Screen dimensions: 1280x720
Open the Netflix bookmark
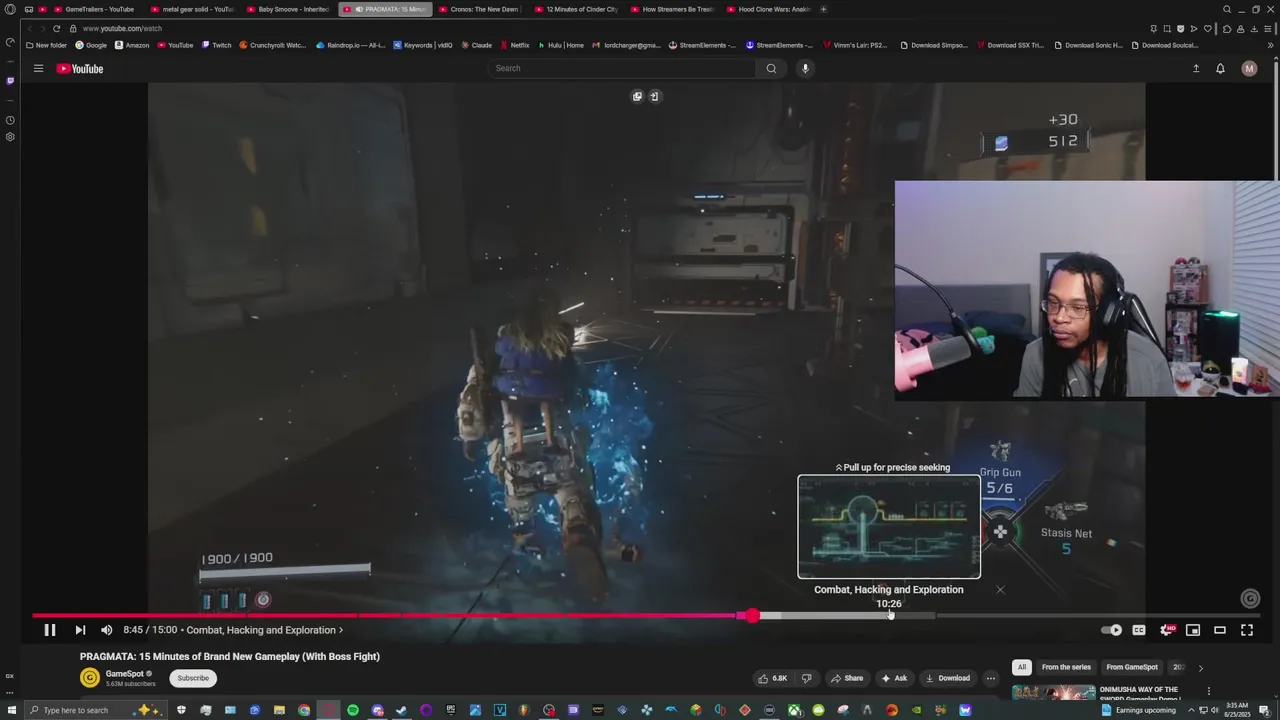pyautogui.click(x=514, y=45)
